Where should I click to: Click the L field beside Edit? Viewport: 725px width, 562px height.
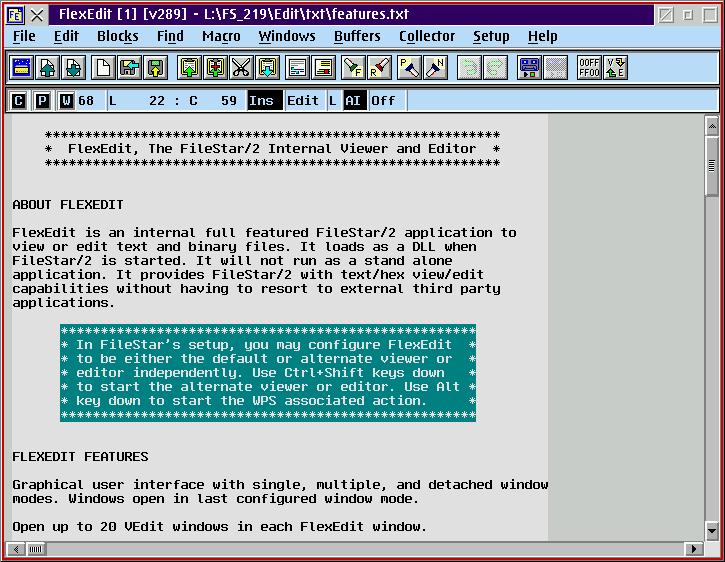point(332,100)
